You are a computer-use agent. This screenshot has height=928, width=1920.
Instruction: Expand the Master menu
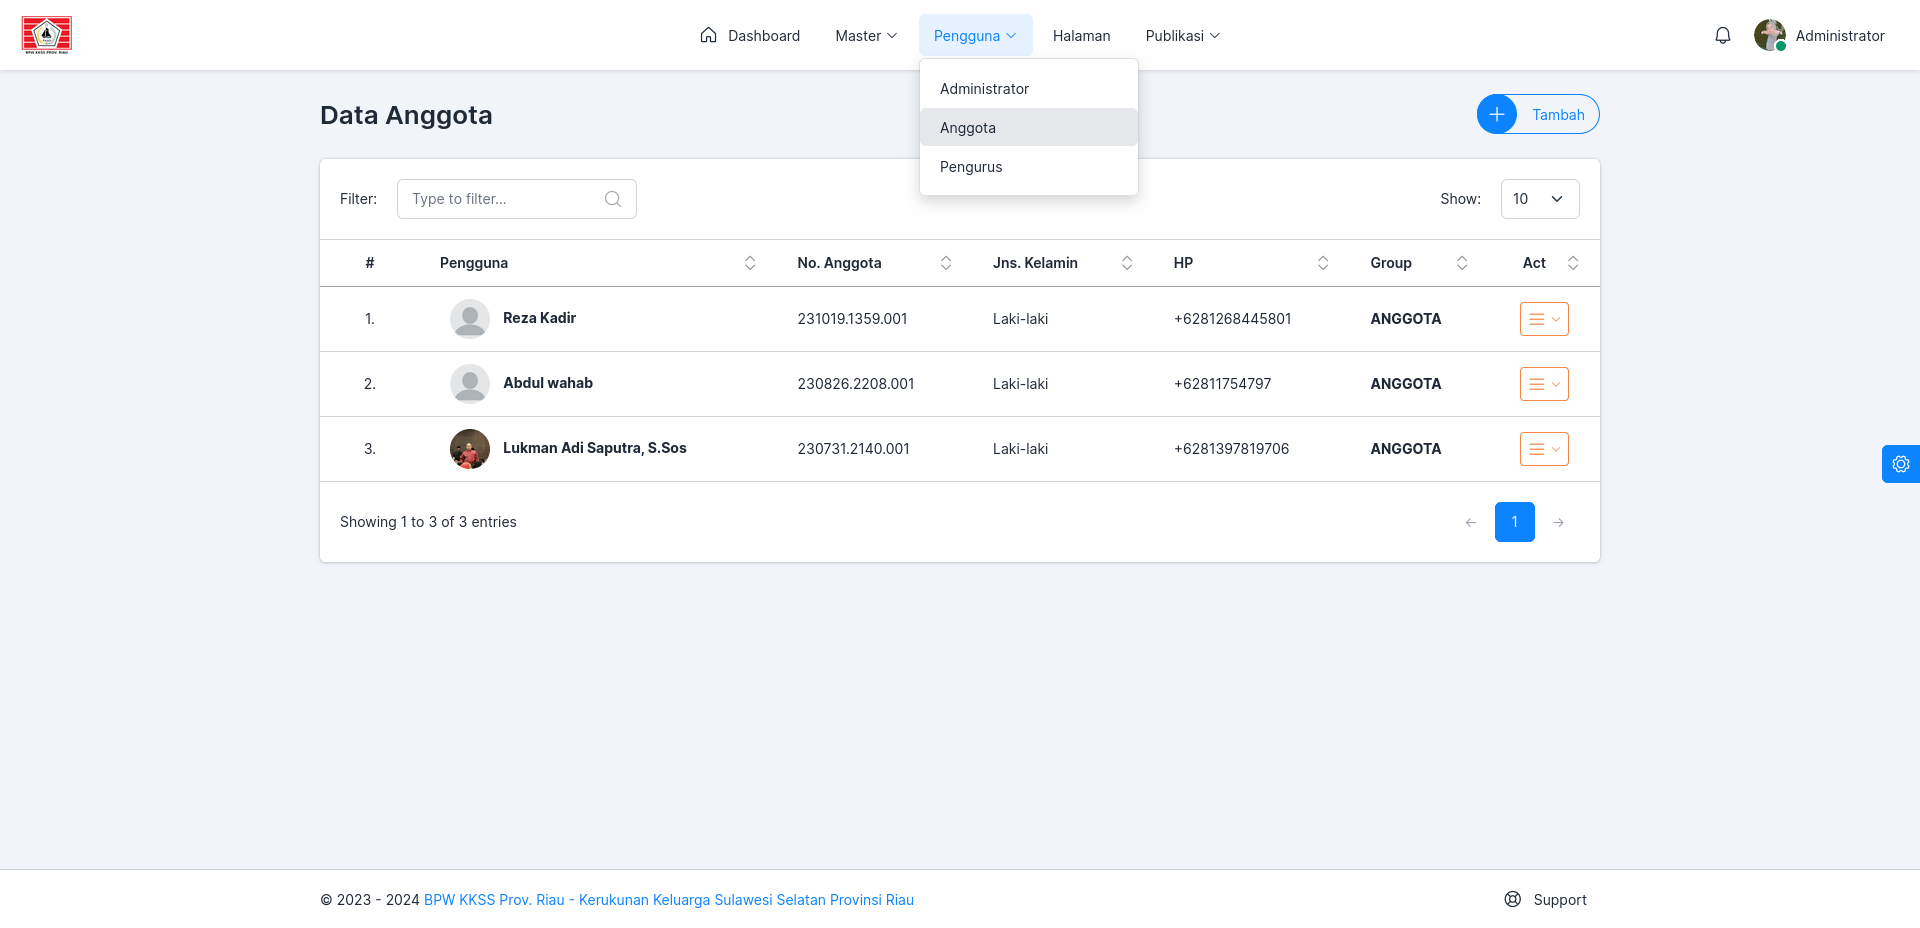click(x=866, y=36)
